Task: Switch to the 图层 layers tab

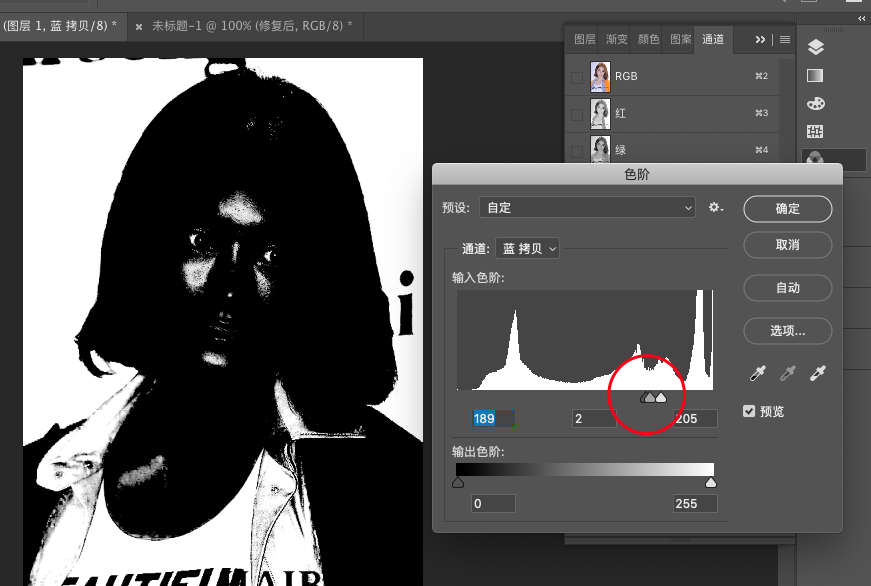Action: coord(584,40)
